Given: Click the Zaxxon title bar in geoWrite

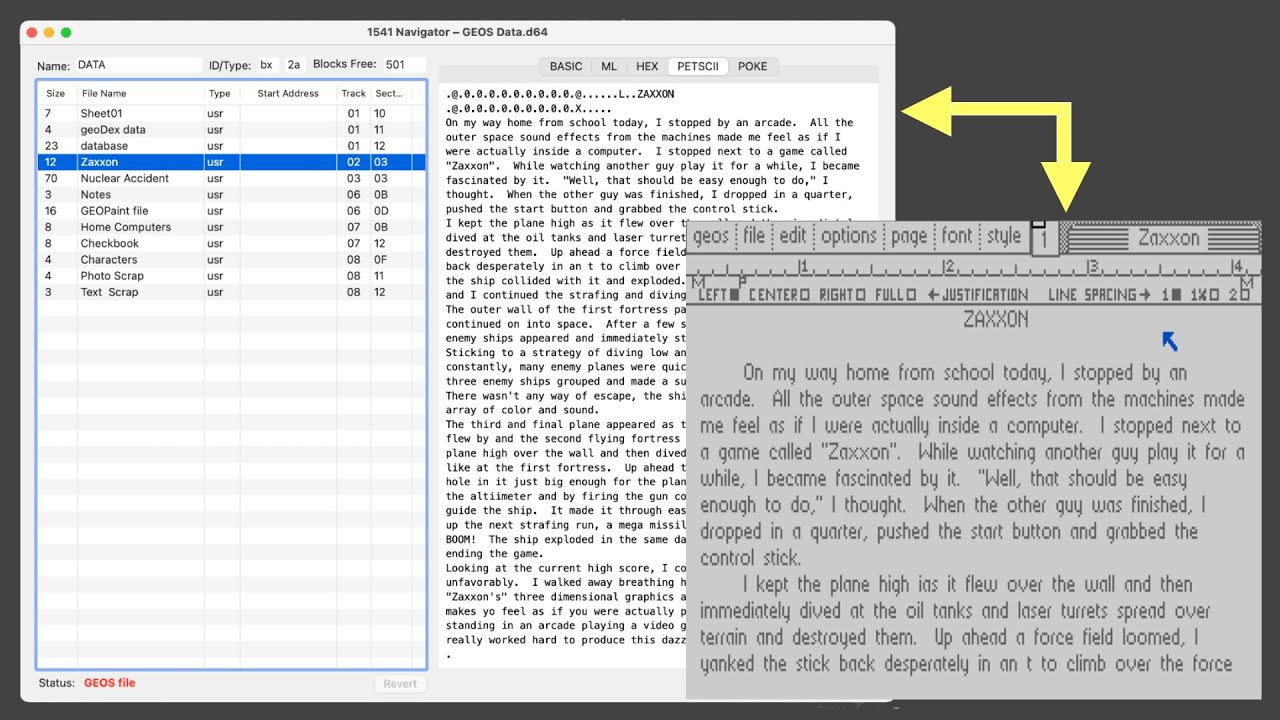Looking at the screenshot, I should coord(1163,238).
